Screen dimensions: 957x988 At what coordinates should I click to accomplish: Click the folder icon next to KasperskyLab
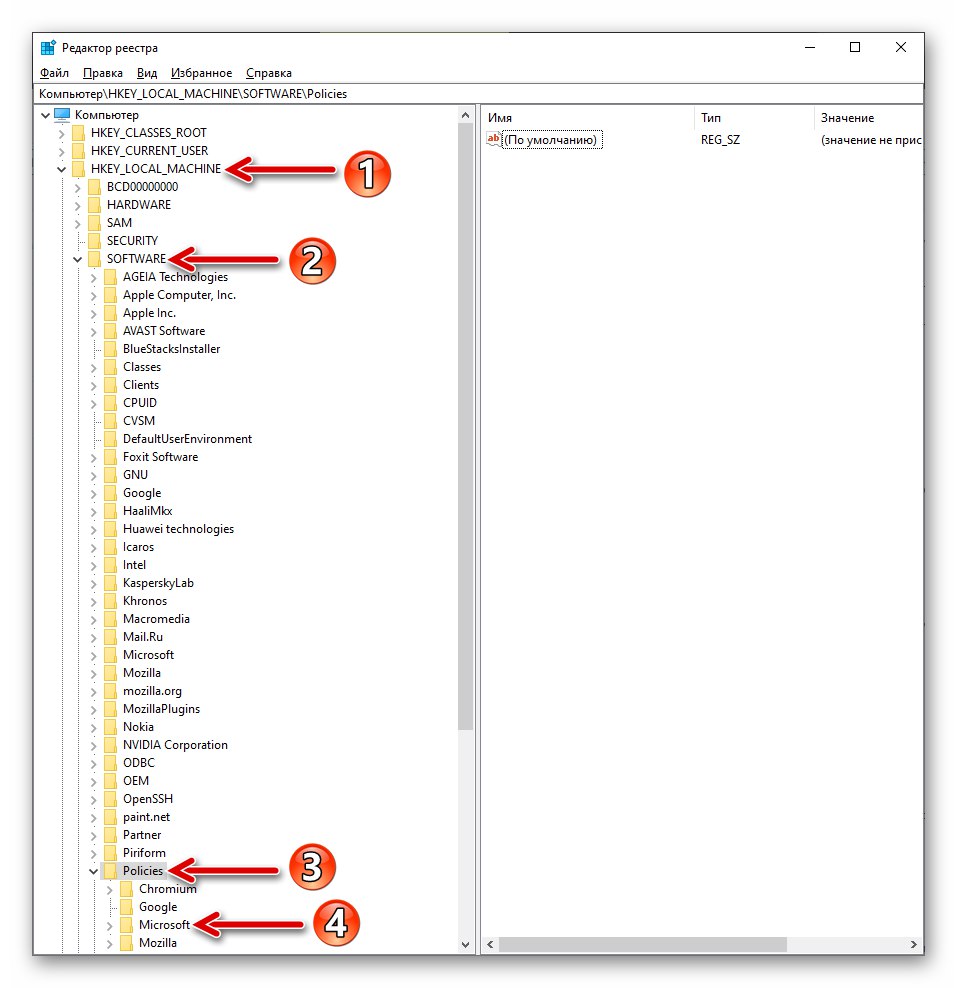[x=111, y=583]
